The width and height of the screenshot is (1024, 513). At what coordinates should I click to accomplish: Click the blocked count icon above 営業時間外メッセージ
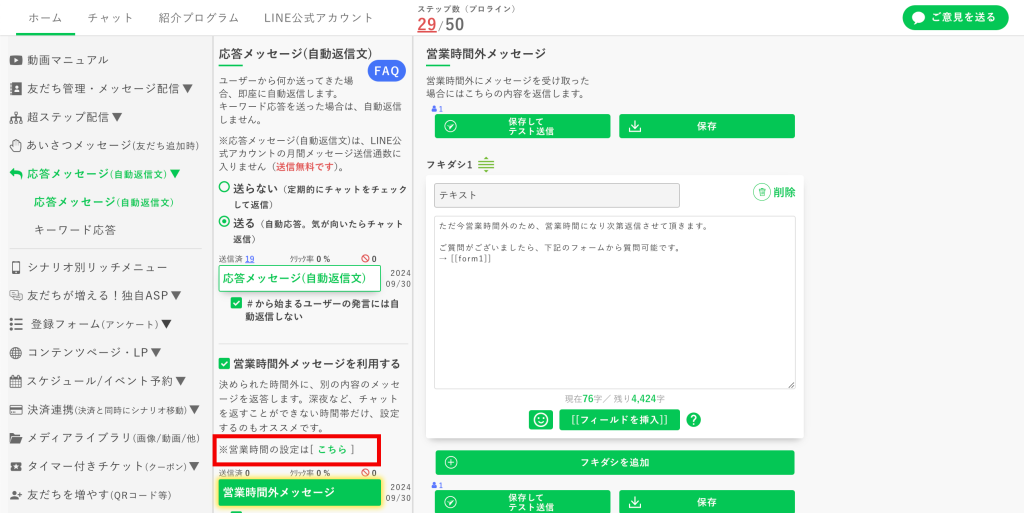tap(365, 473)
